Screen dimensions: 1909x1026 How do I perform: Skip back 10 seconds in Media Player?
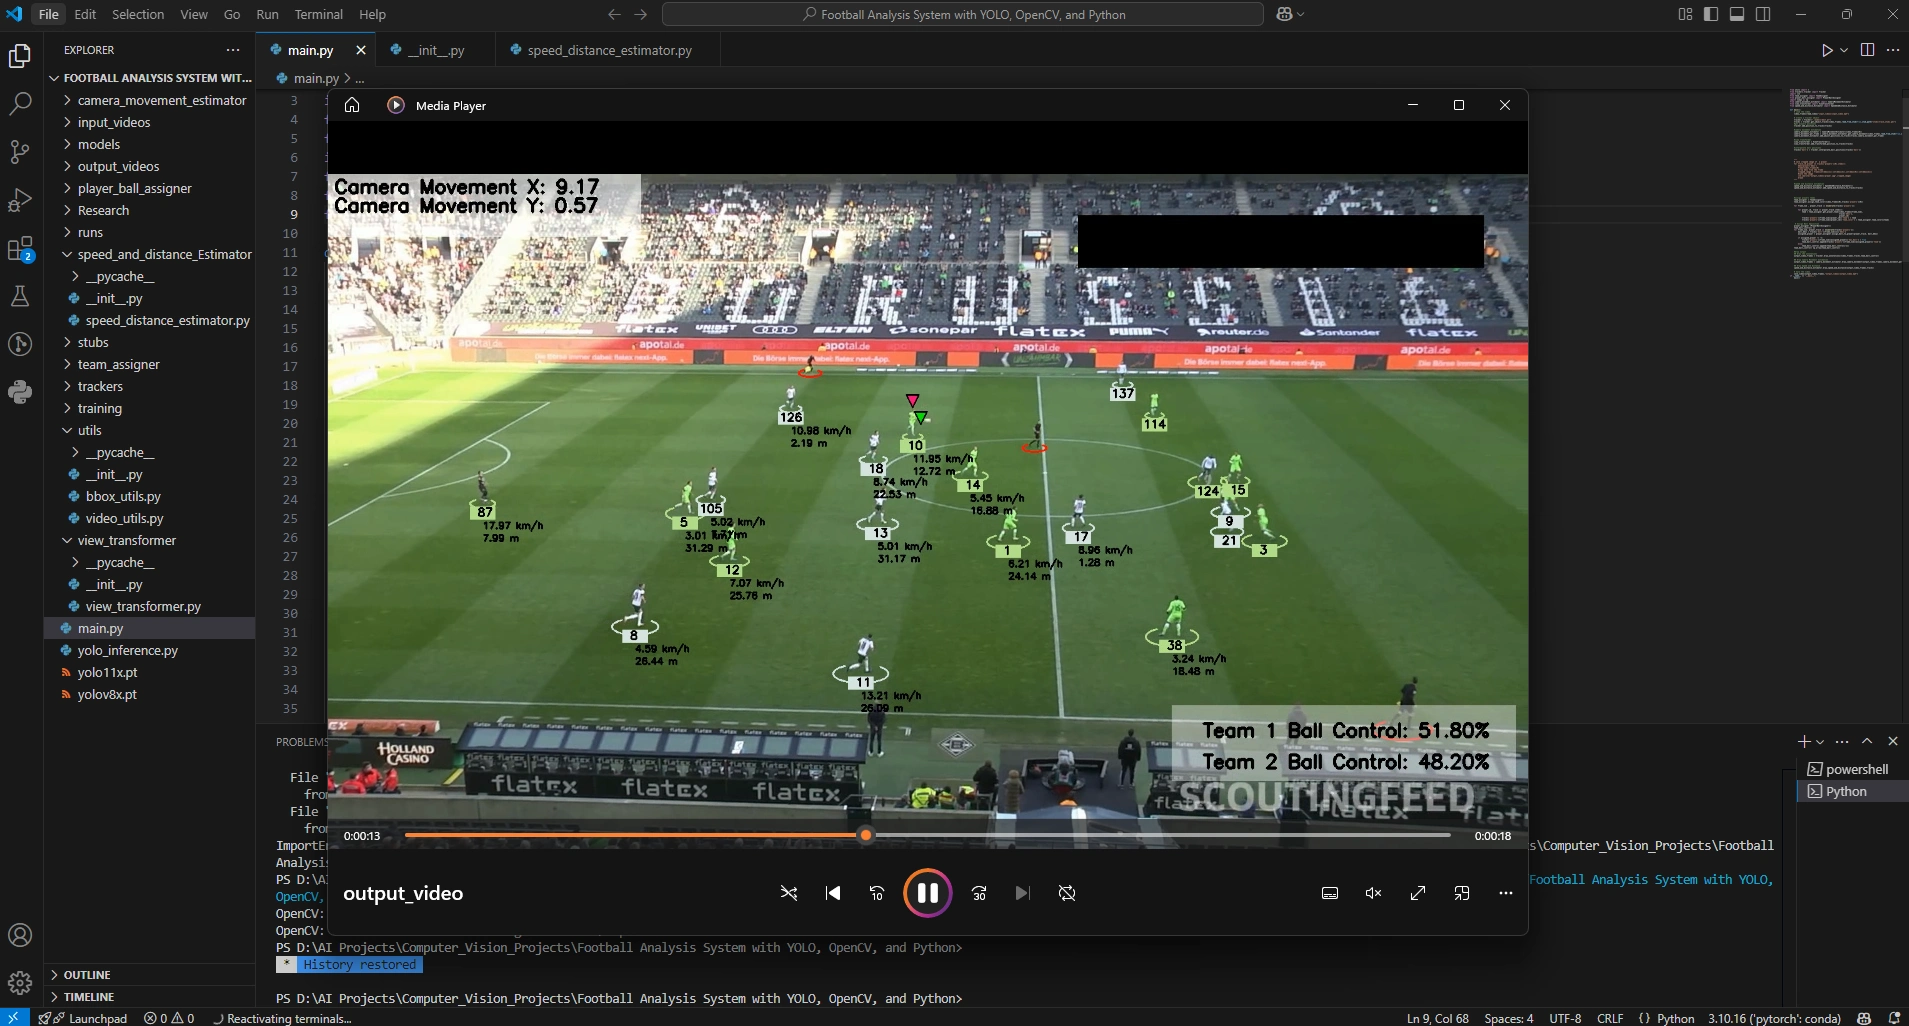(877, 893)
